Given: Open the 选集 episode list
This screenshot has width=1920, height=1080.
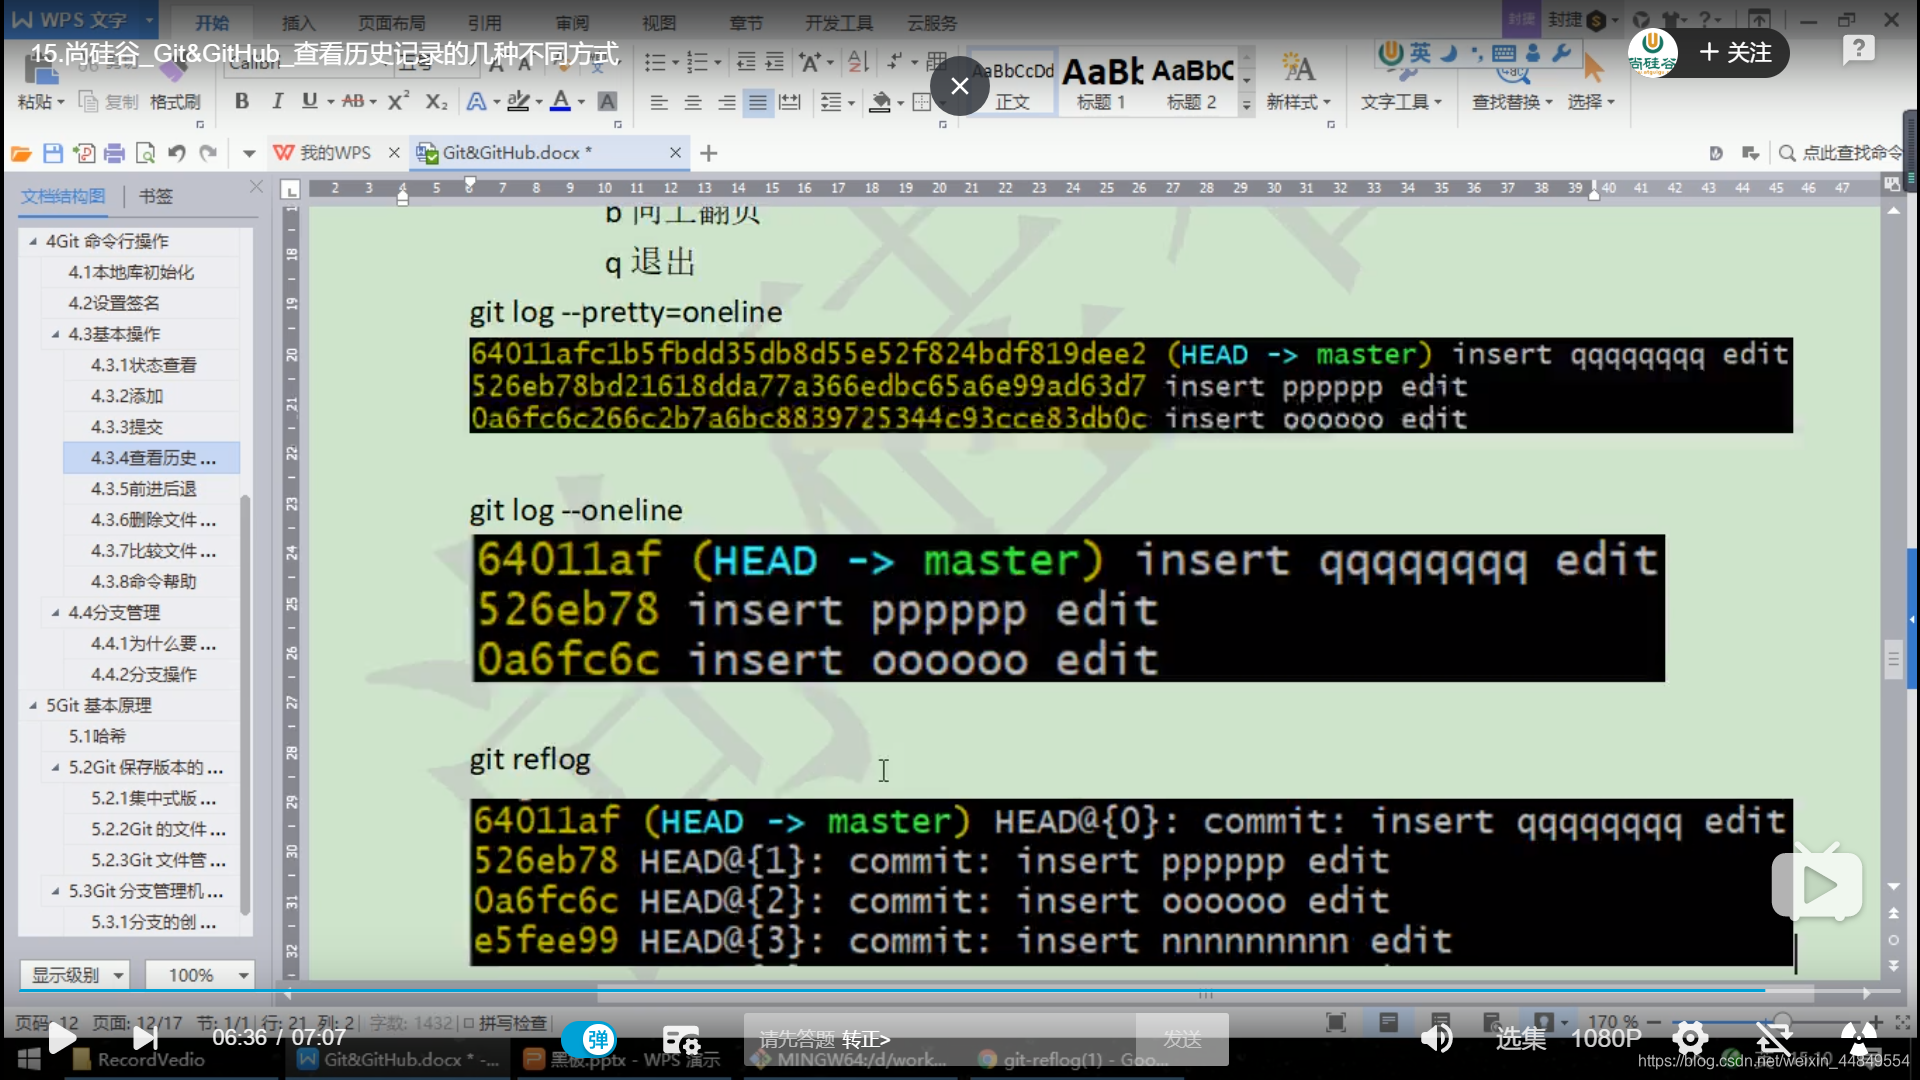Looking at the screenshot, I should tap(1520, 1038).
